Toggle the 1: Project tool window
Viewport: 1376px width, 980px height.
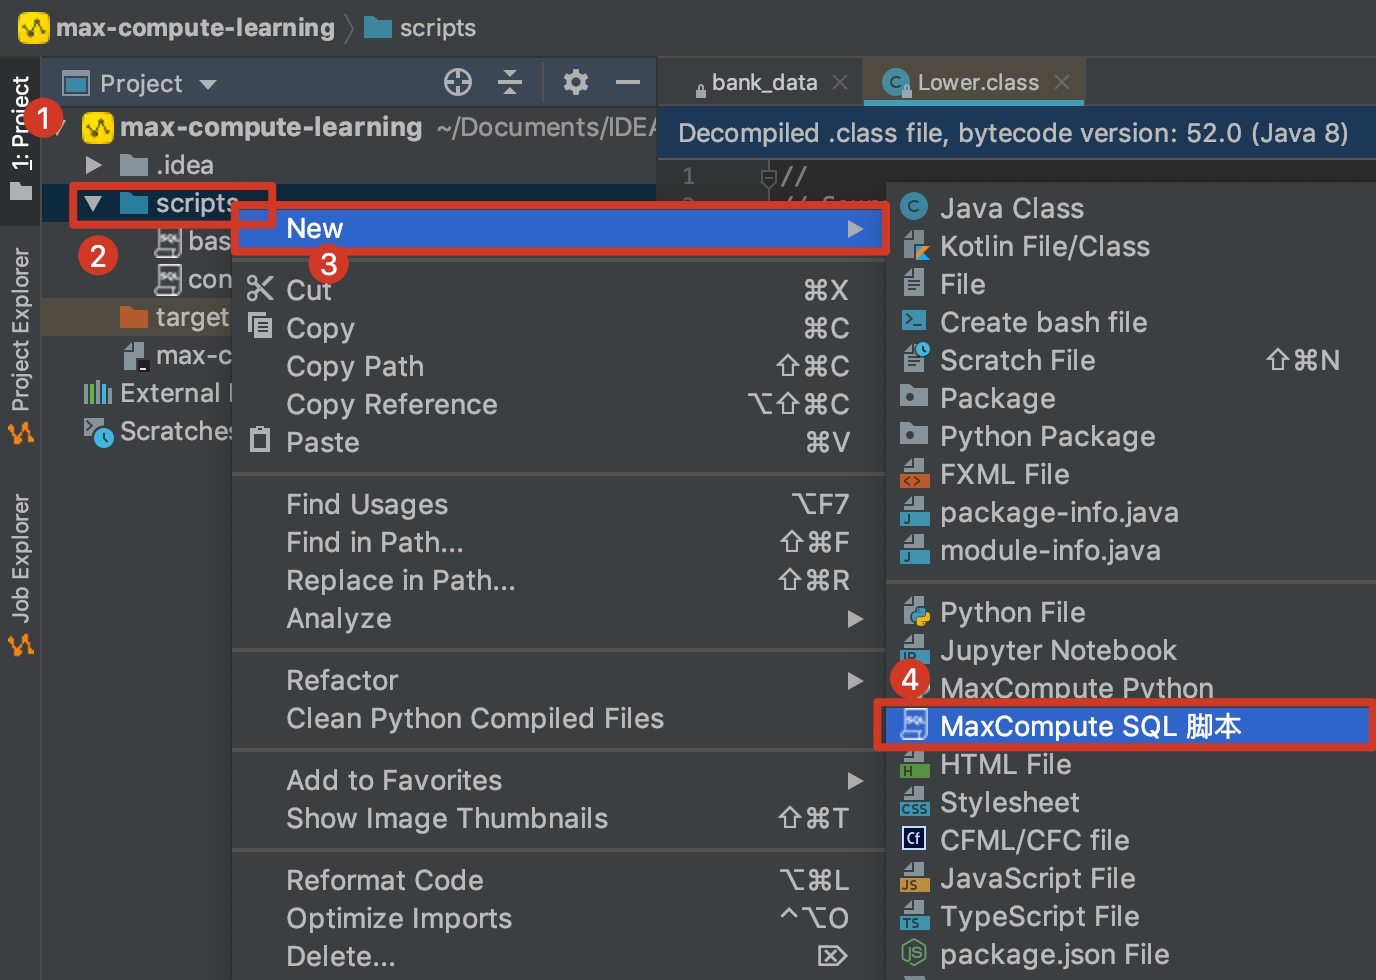point(20,130)
